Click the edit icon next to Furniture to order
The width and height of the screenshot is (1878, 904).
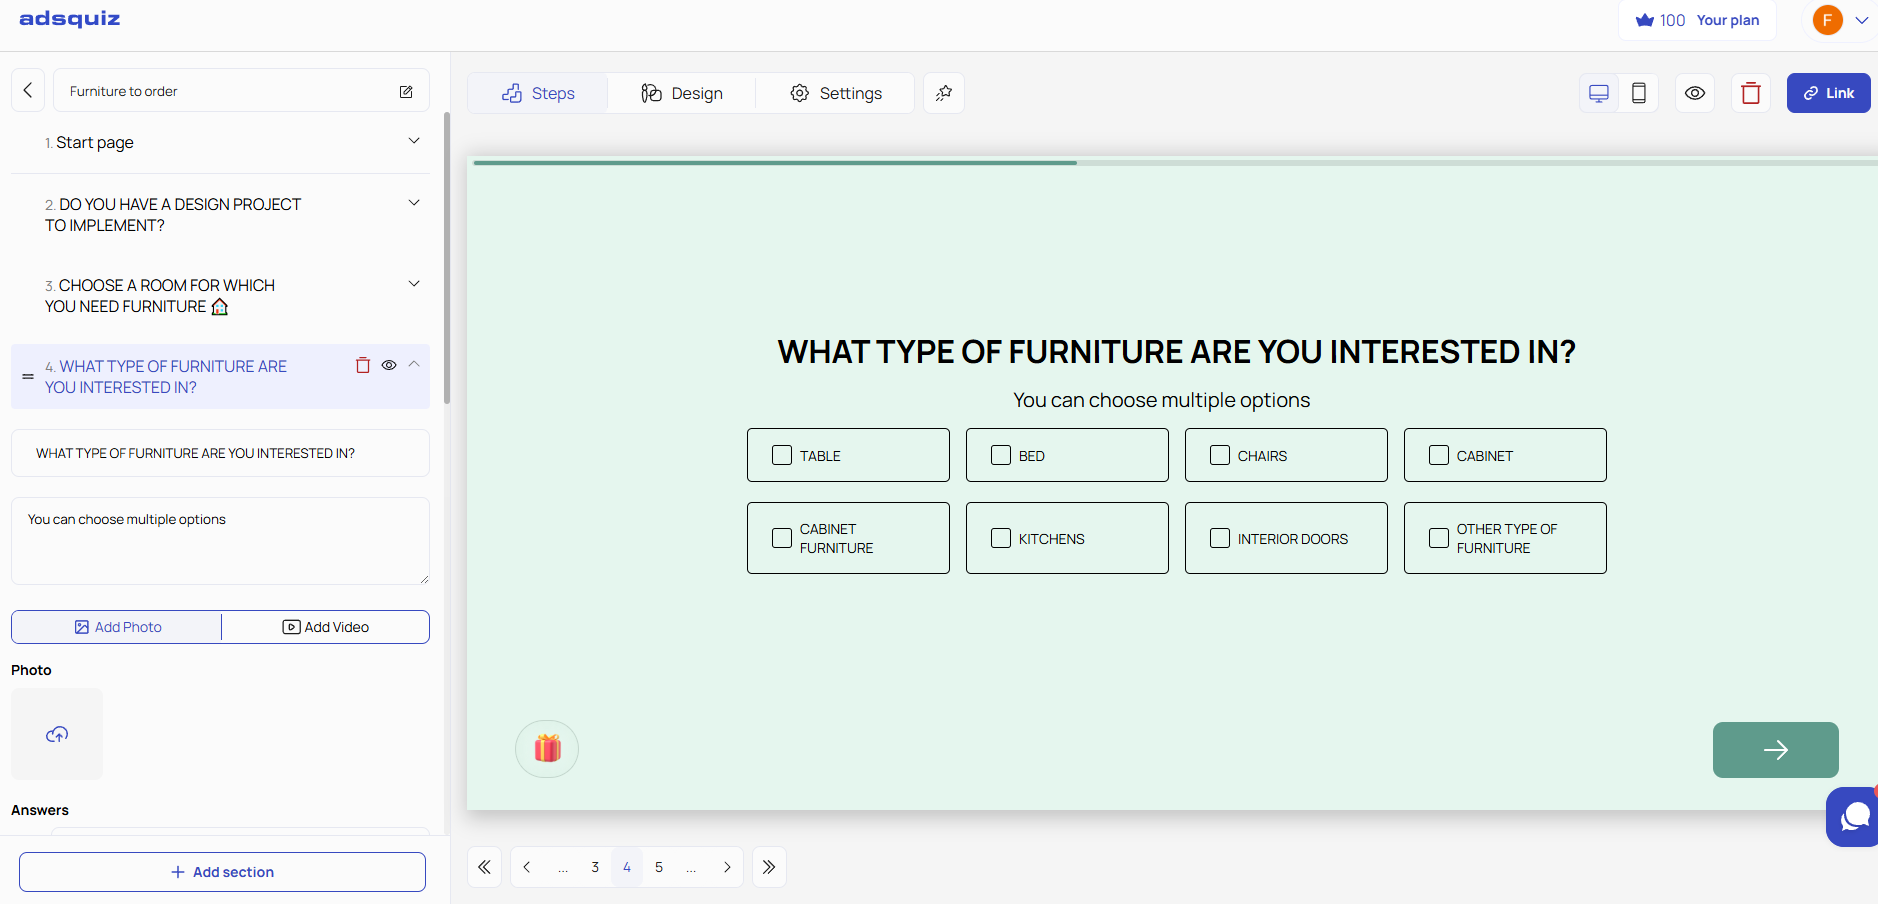pos(406,91)
